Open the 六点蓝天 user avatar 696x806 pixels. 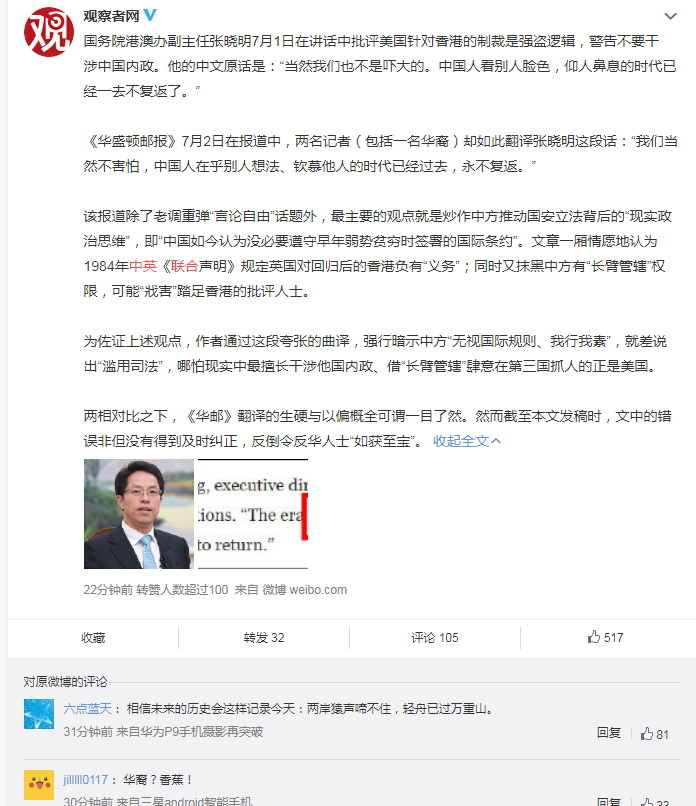pos(39,714)
